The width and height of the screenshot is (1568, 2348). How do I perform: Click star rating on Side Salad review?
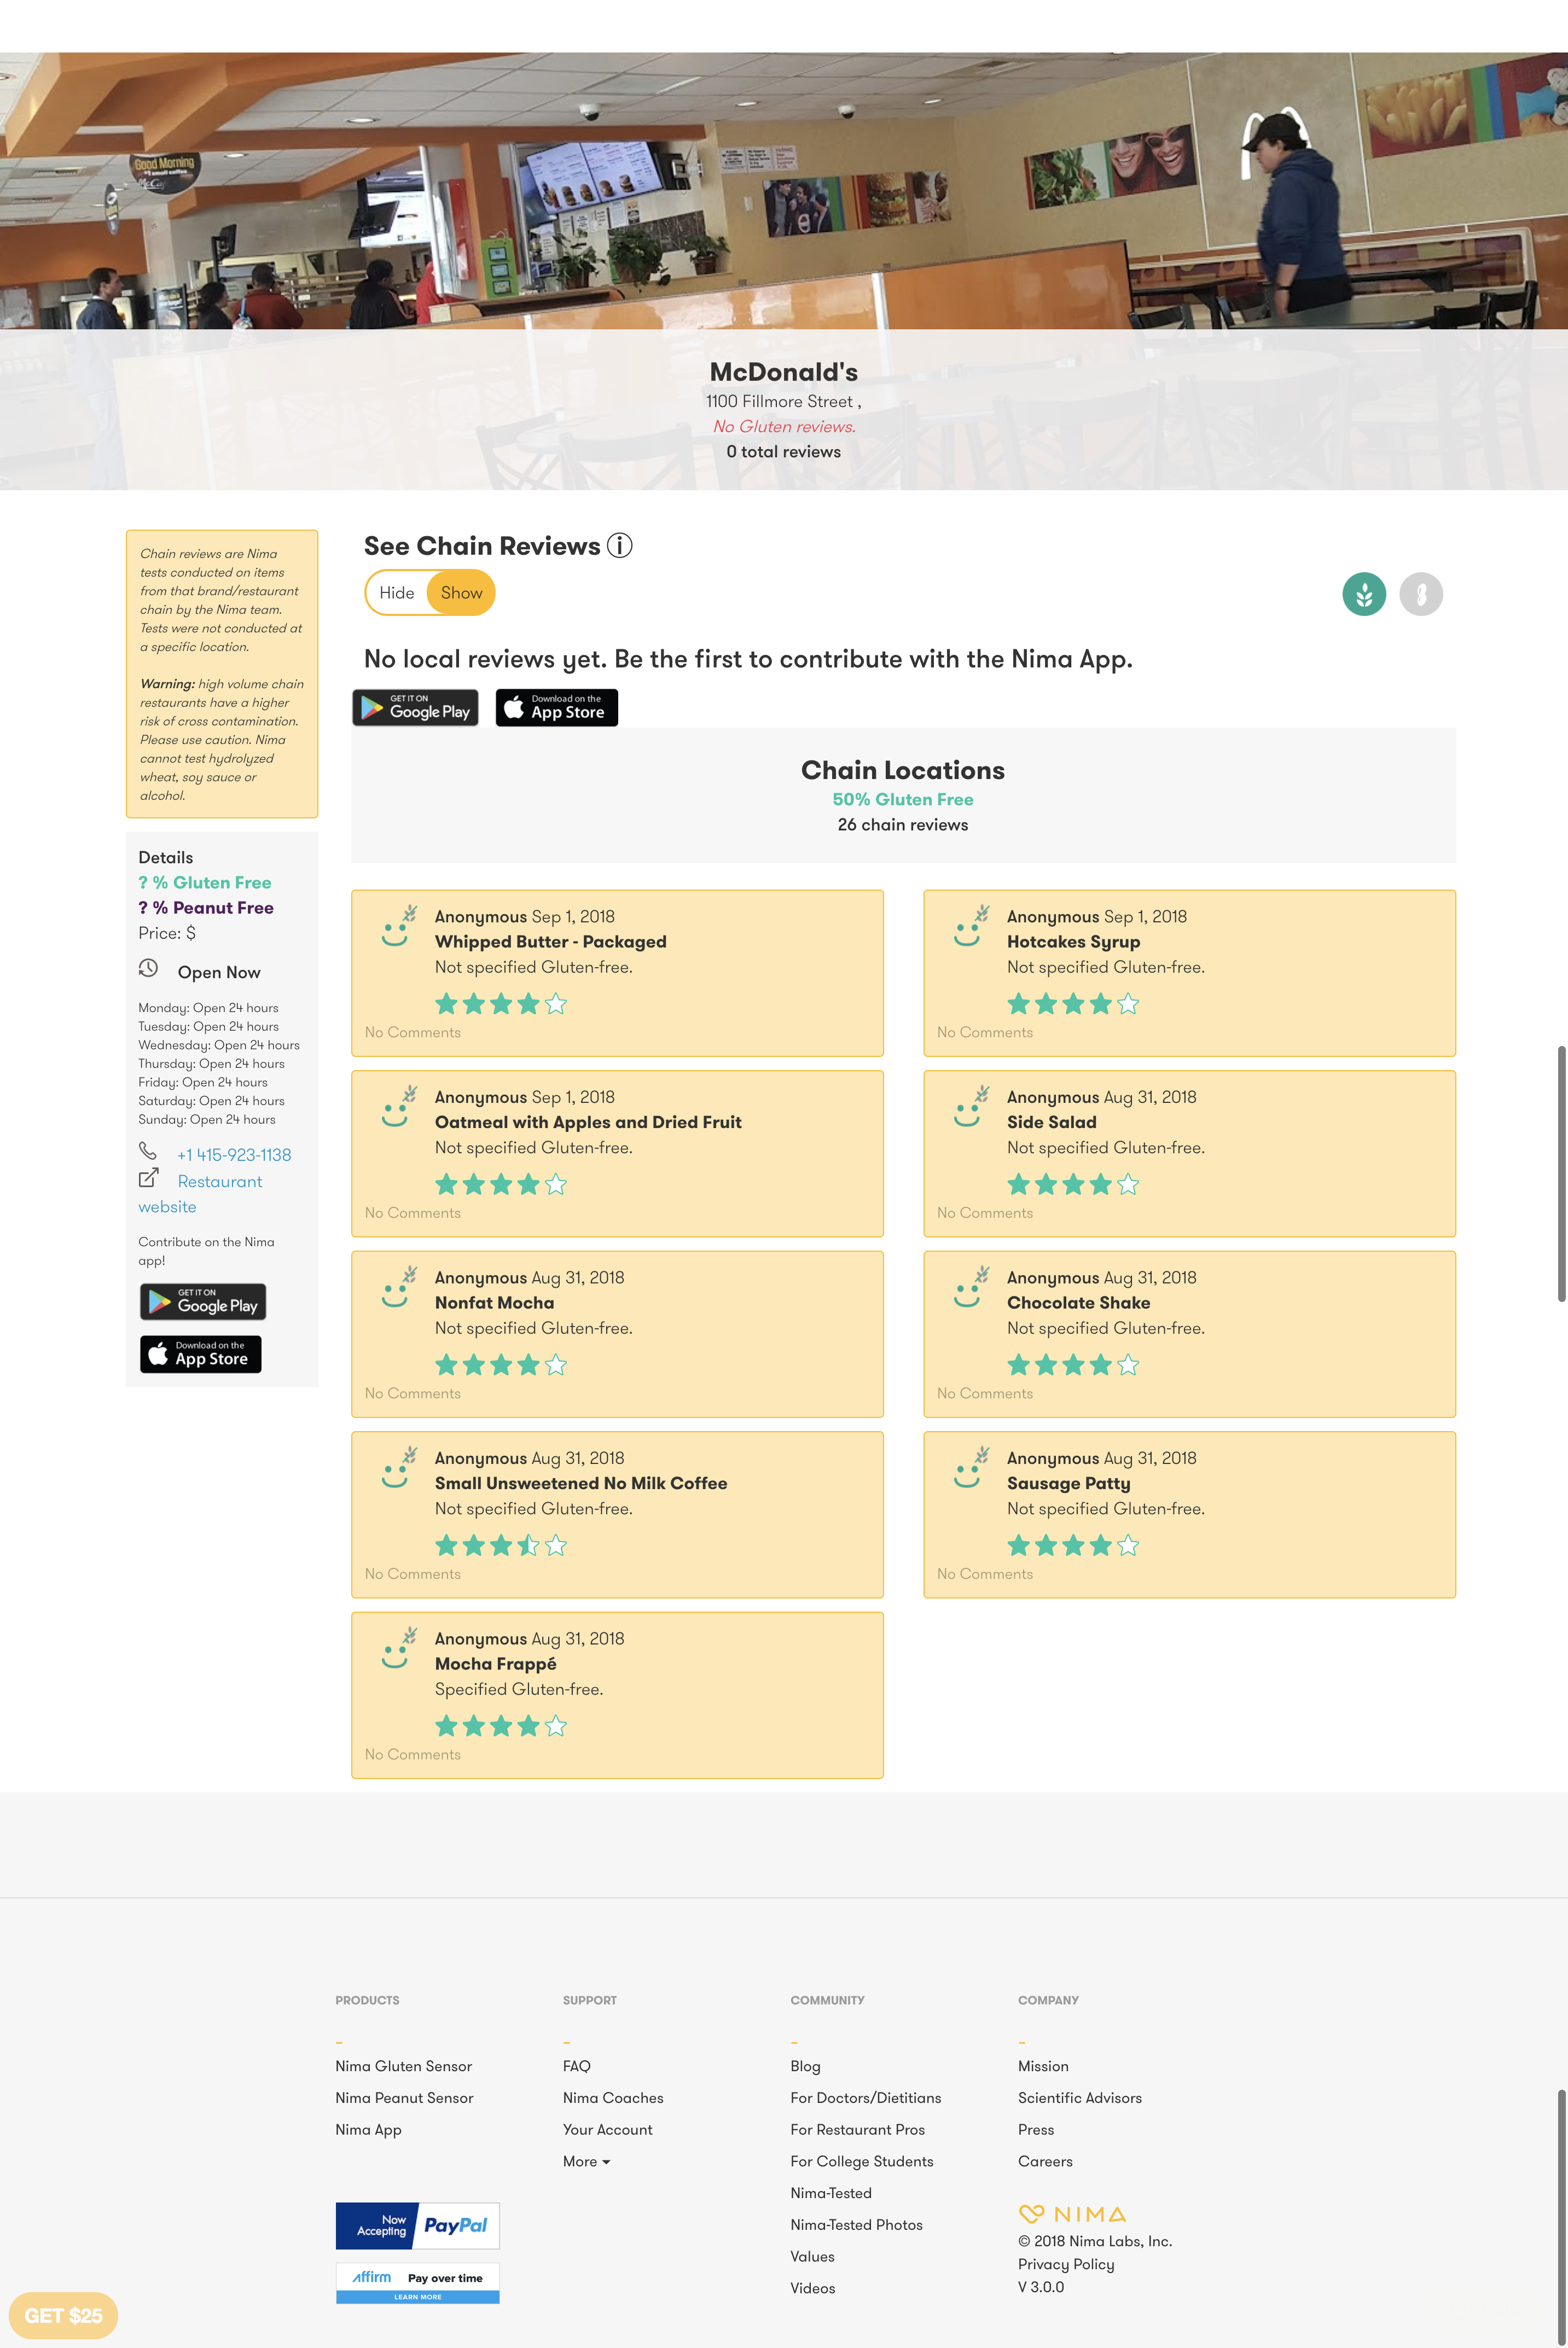(1073, 1185)
